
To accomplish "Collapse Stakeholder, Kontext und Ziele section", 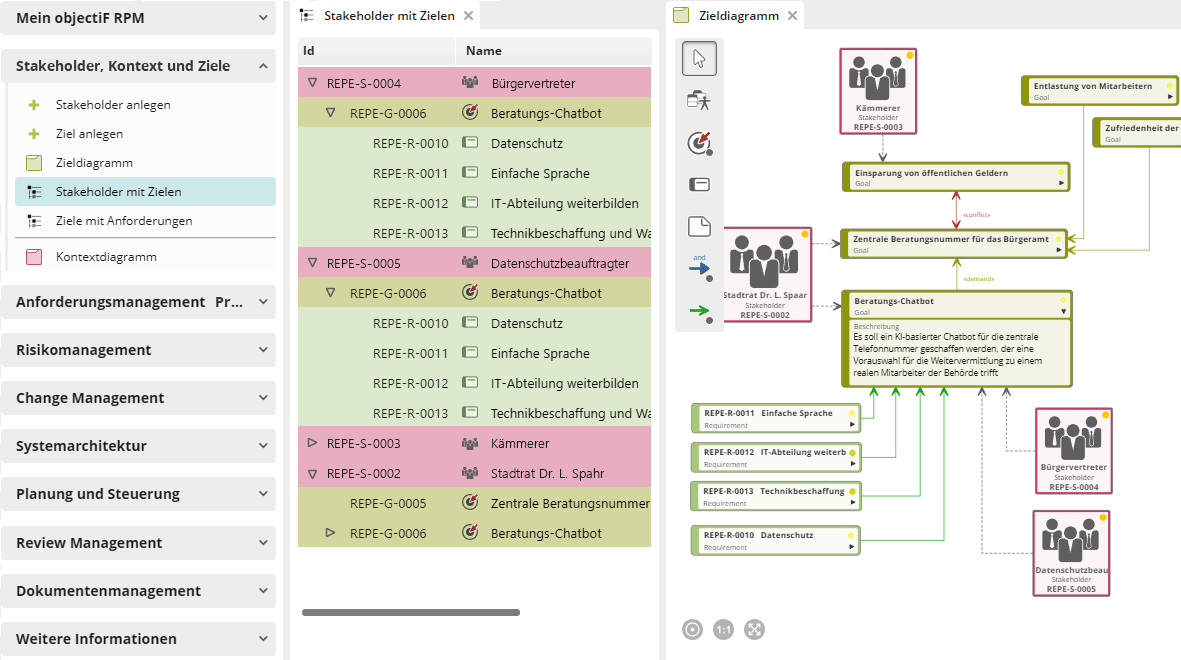I will pos(263,66).
